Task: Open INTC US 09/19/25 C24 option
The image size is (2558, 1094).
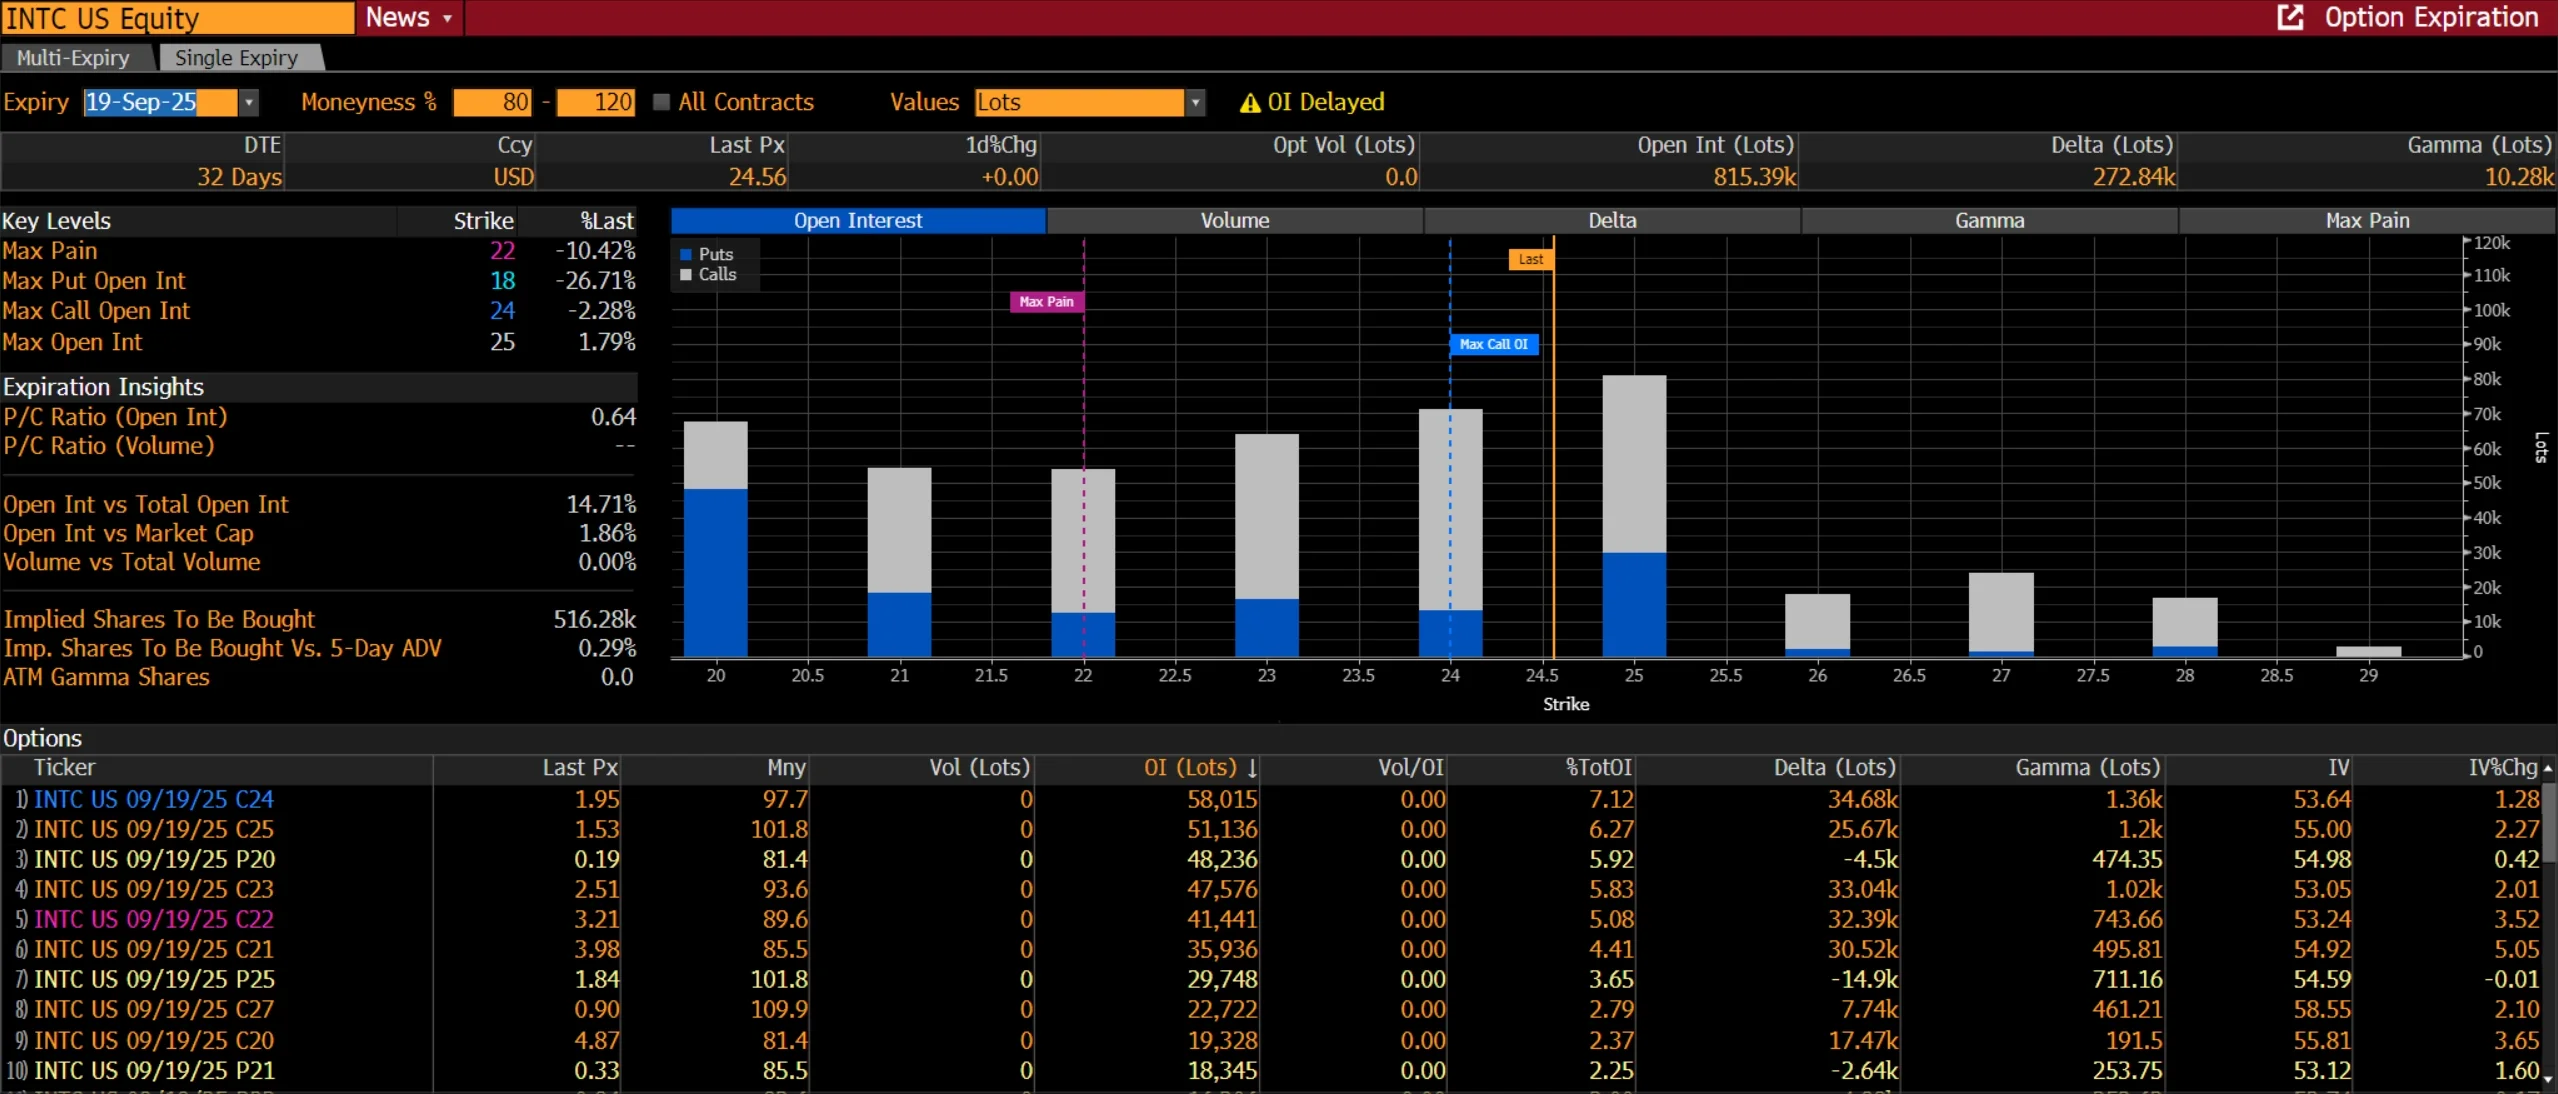Action: pos(154,800)
